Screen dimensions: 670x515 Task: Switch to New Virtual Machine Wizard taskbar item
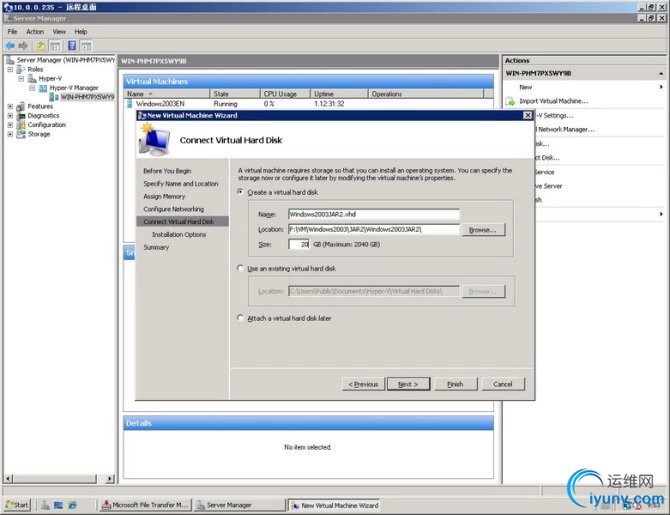[x=335, y=506]
